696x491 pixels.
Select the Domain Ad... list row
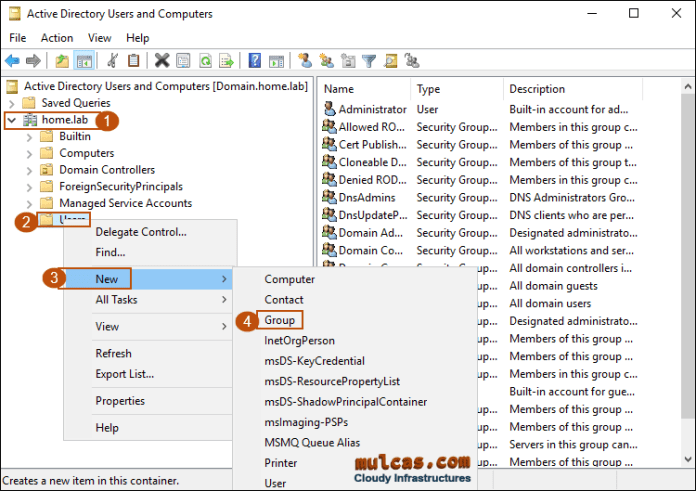coord(481,233)
